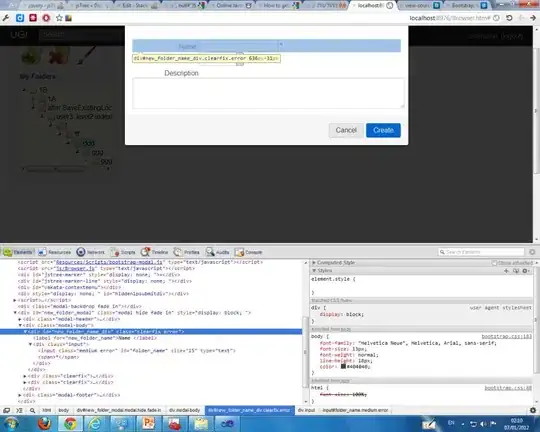540x432 pixels.
Task: Bookmark this page with the star icon
Action: pyautogui.click(x=59, y=18)
